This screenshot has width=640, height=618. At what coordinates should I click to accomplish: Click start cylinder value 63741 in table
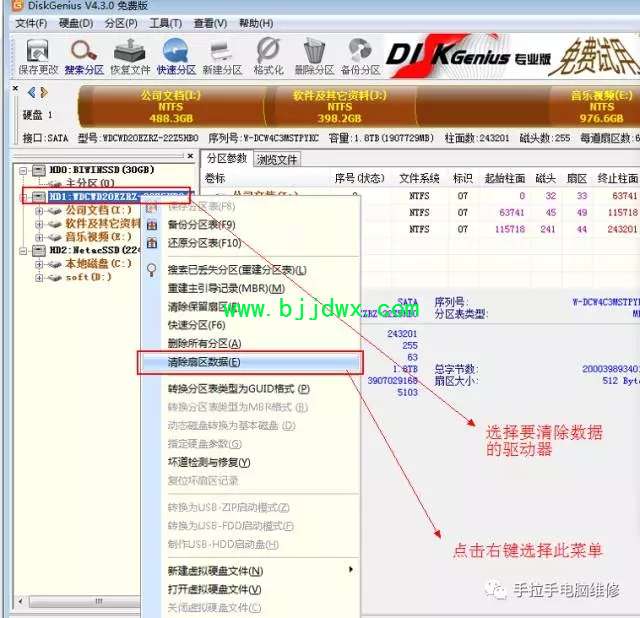click(512, 212)
